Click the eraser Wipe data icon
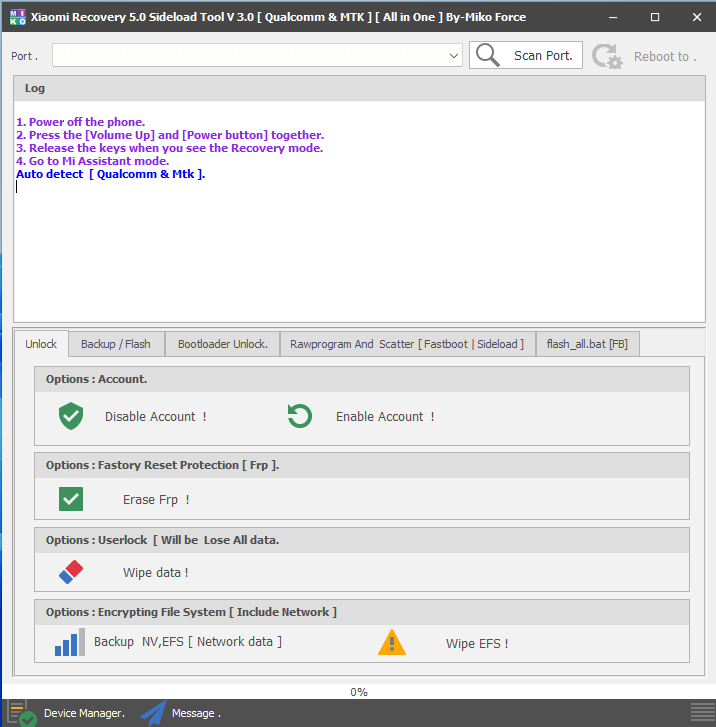The width and height of the screenshot is (716, 727). 71,572
